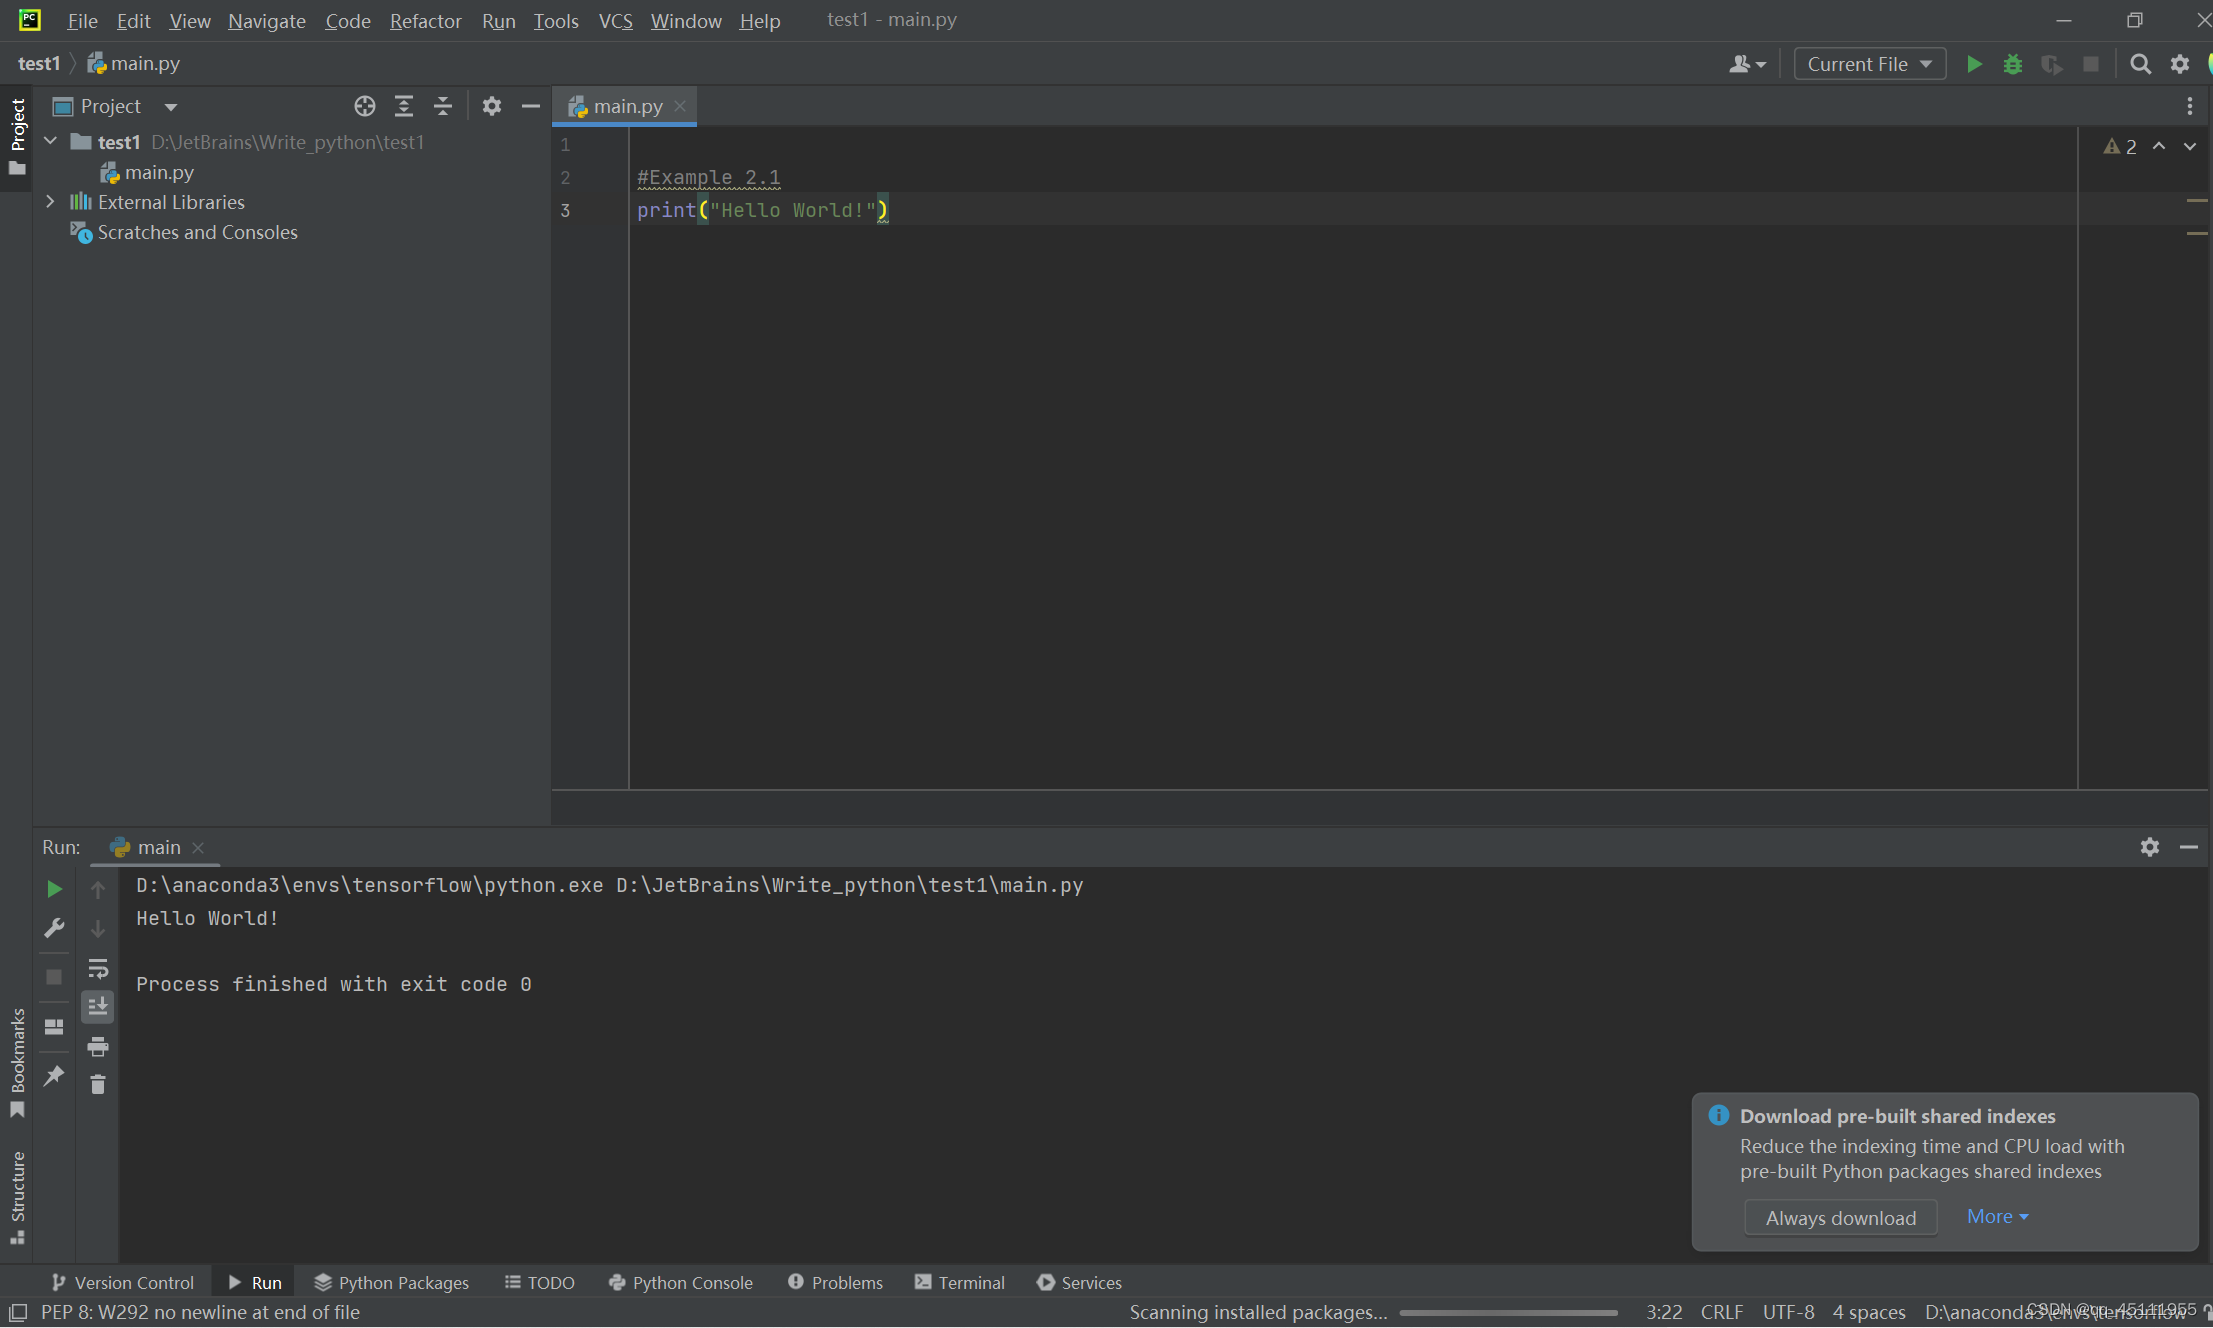Open IDE Settings via the gear icon
Screen dimensions: 2213x1328
click(x=2180, y=63)
